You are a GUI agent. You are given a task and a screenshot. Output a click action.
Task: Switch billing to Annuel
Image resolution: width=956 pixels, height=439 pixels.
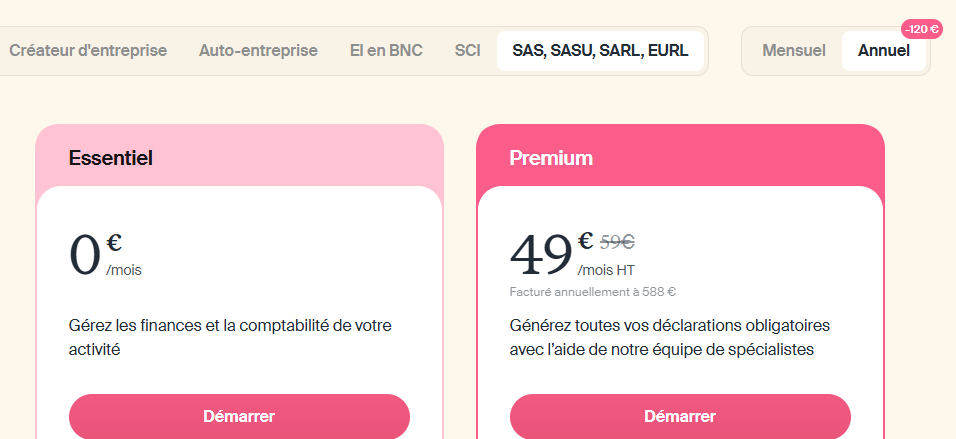pyautogui.click(x=884, y=50)
